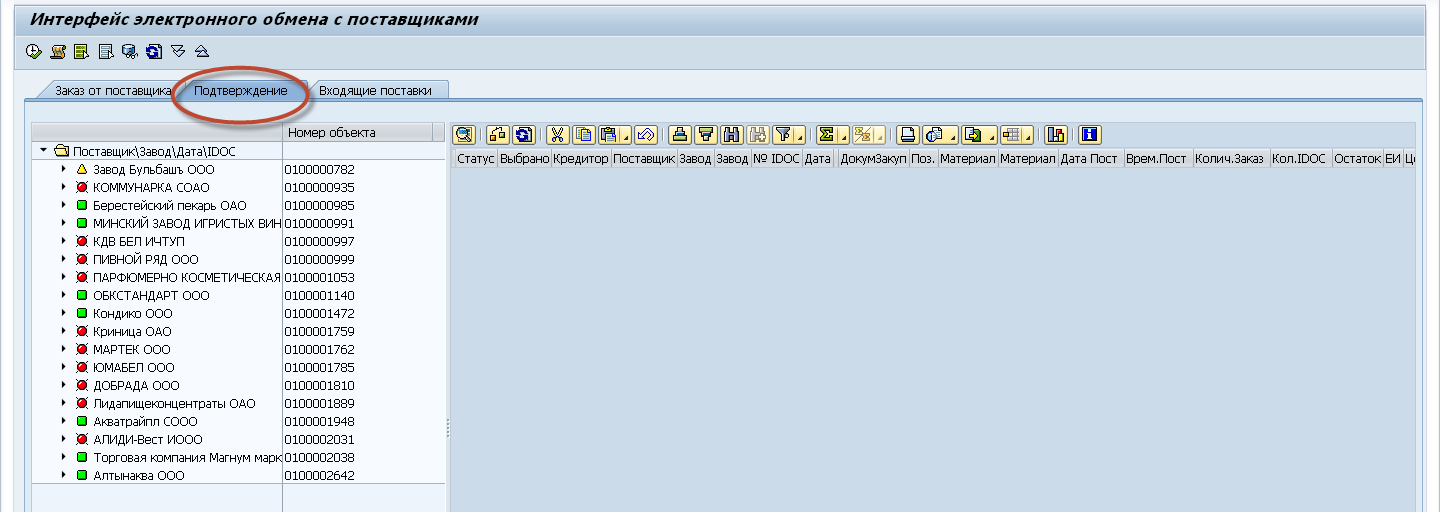The height and width of the screenshot is (512, 1440).
Task: Click the Cut scissors icon
Action: click(557, 134)
